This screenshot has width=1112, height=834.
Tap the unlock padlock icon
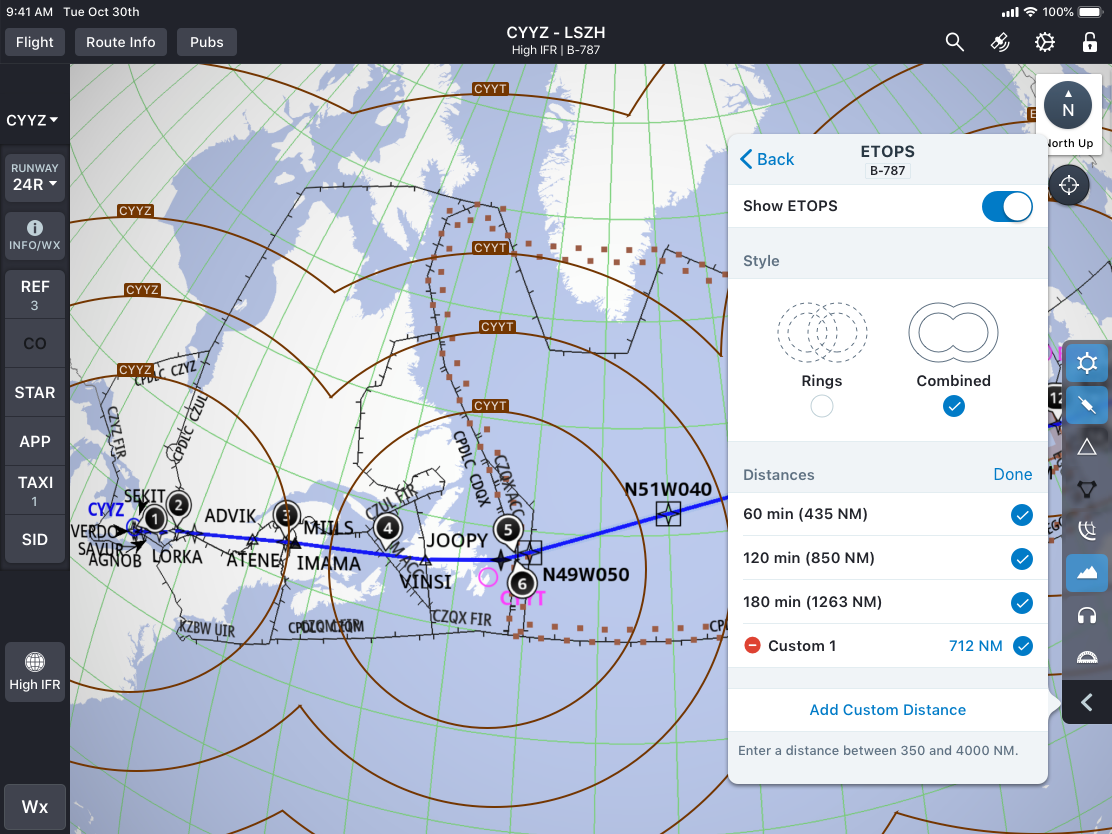click(1090, 42)
